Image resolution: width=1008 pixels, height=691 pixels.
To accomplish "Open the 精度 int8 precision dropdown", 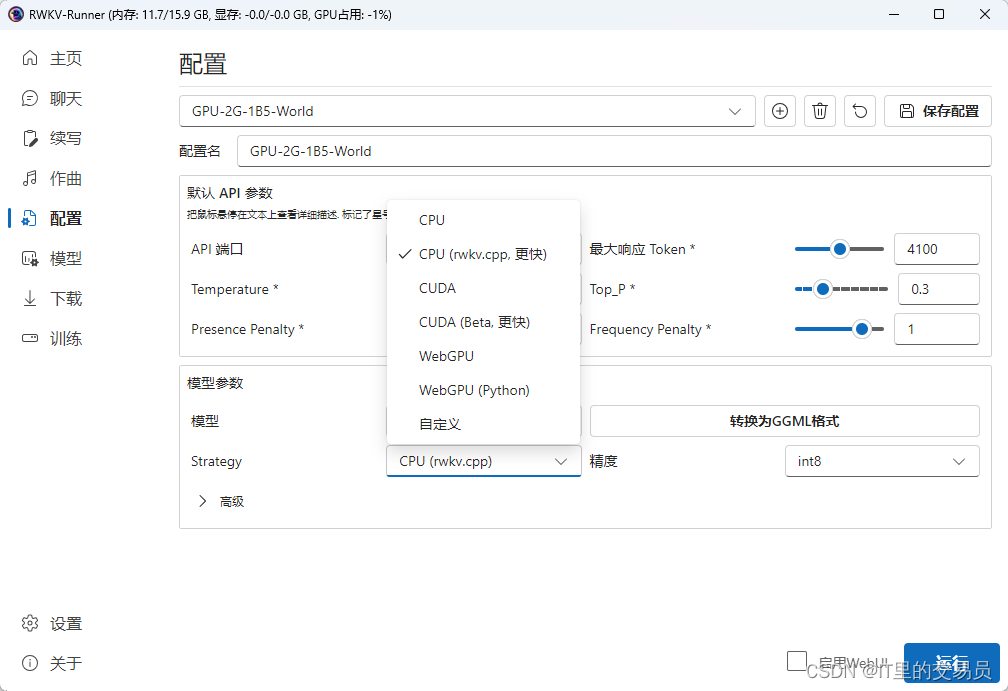I will pyautogui.click(x=882, y=461).
